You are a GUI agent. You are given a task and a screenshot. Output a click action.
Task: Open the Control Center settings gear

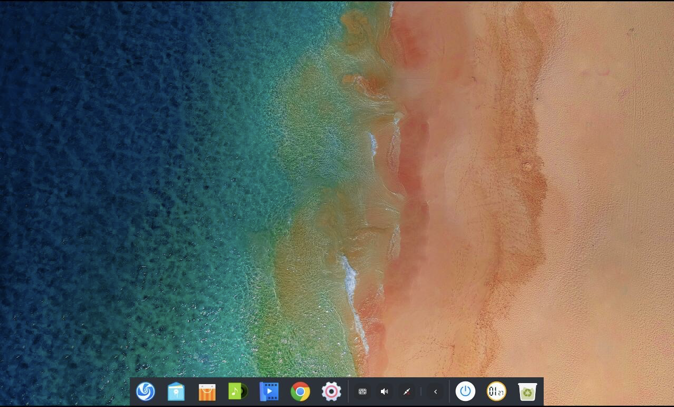point(331,391)
